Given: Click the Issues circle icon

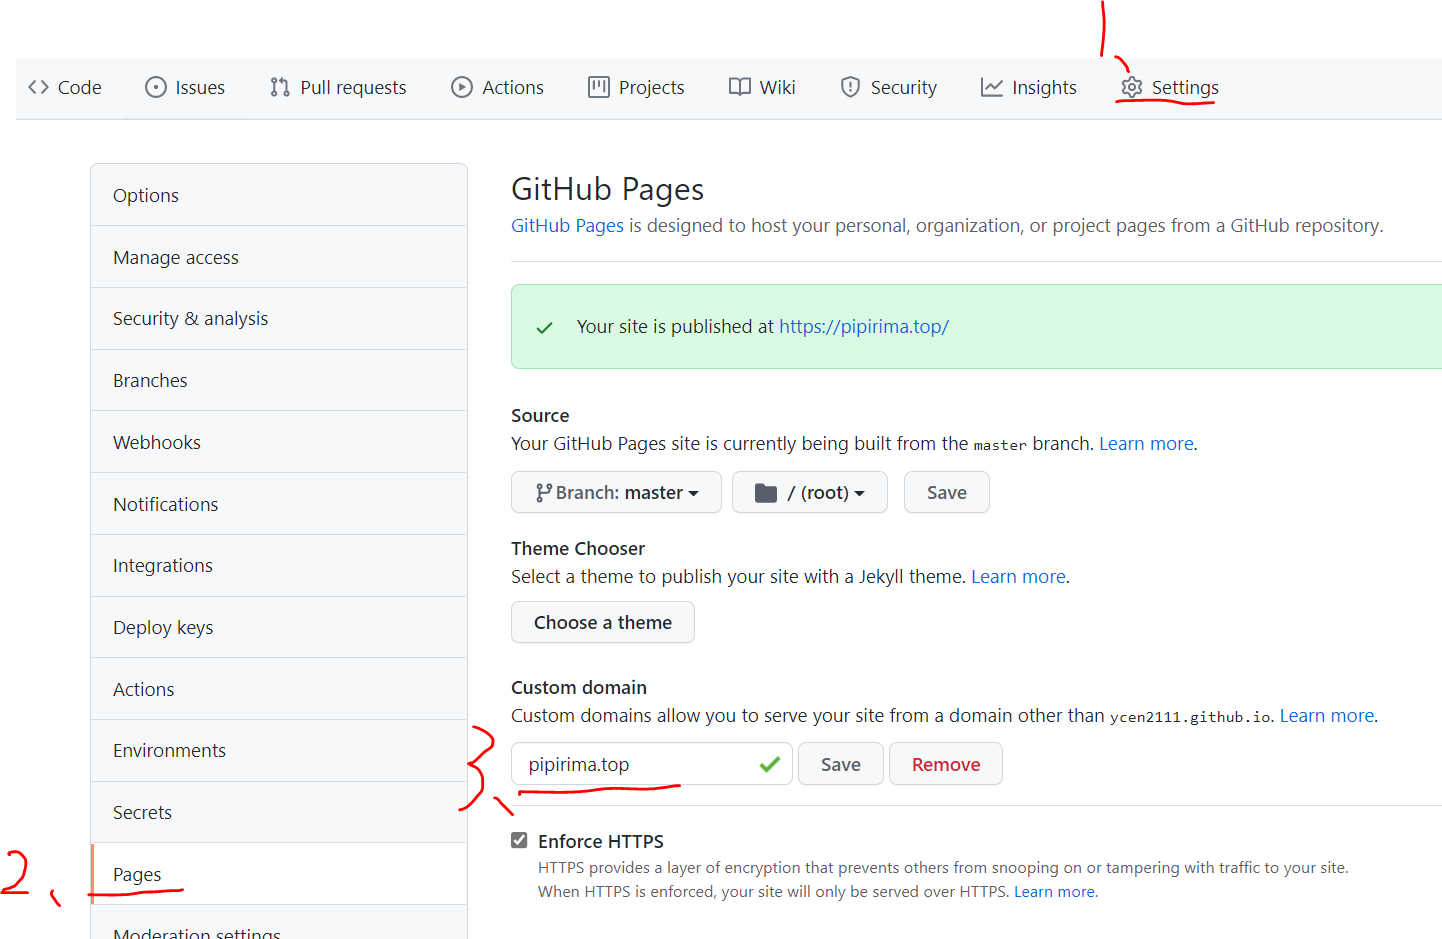Looking at the screenshot, I should [x=156, y=88].
